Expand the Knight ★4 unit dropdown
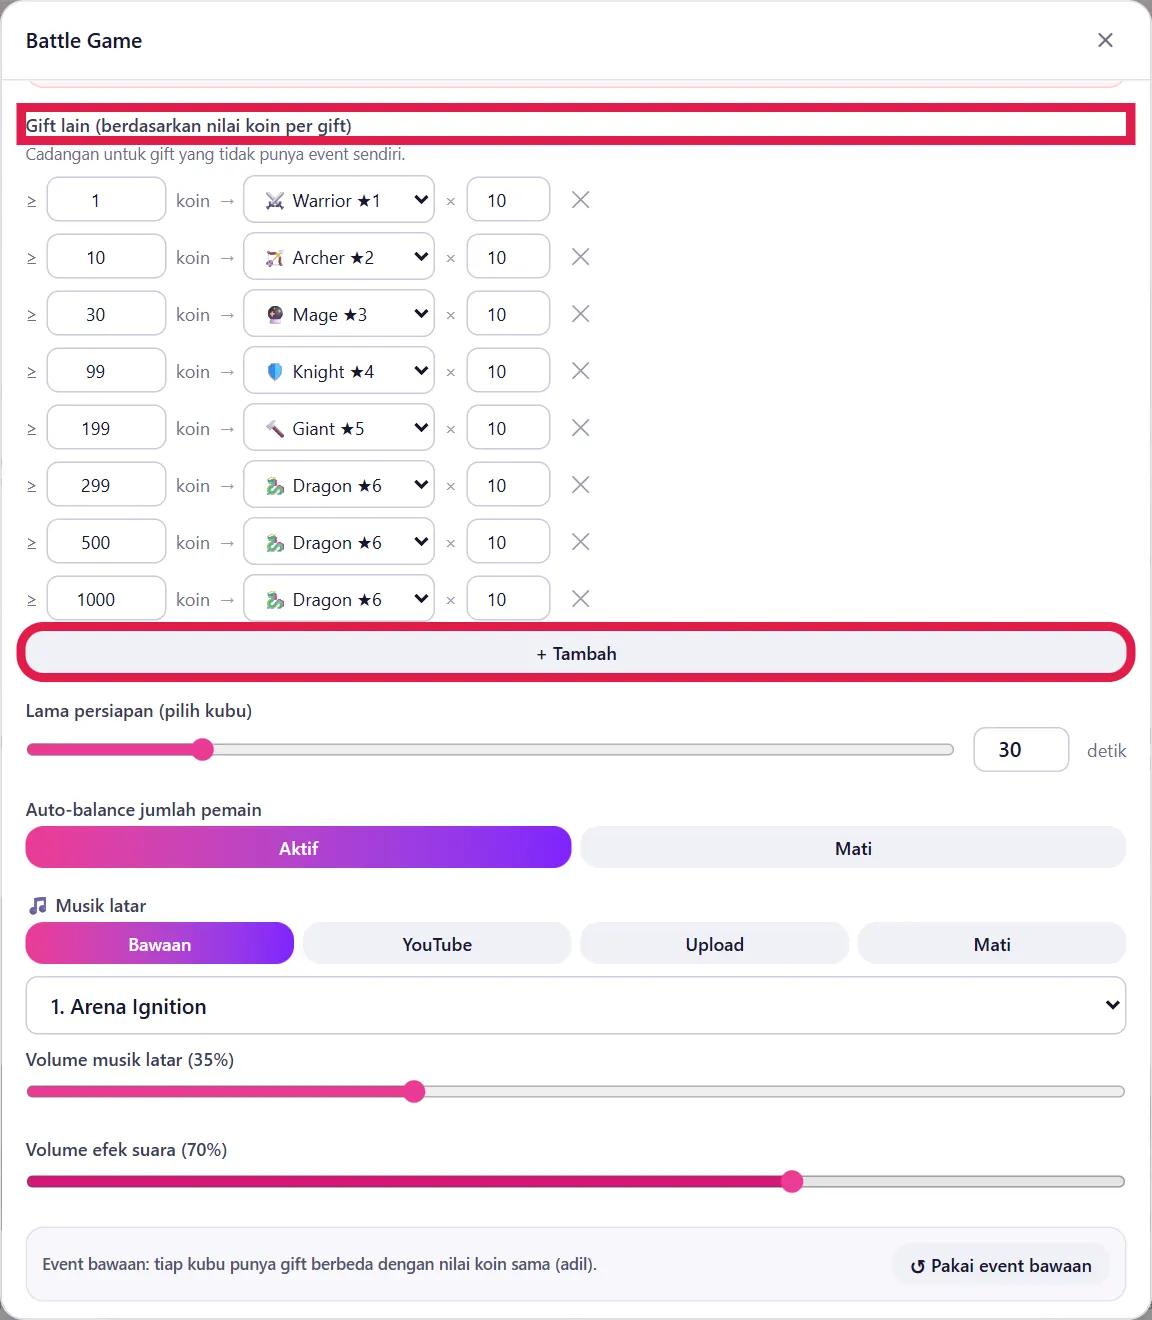Viewport: 1152px width, 1320px height. 339,371
